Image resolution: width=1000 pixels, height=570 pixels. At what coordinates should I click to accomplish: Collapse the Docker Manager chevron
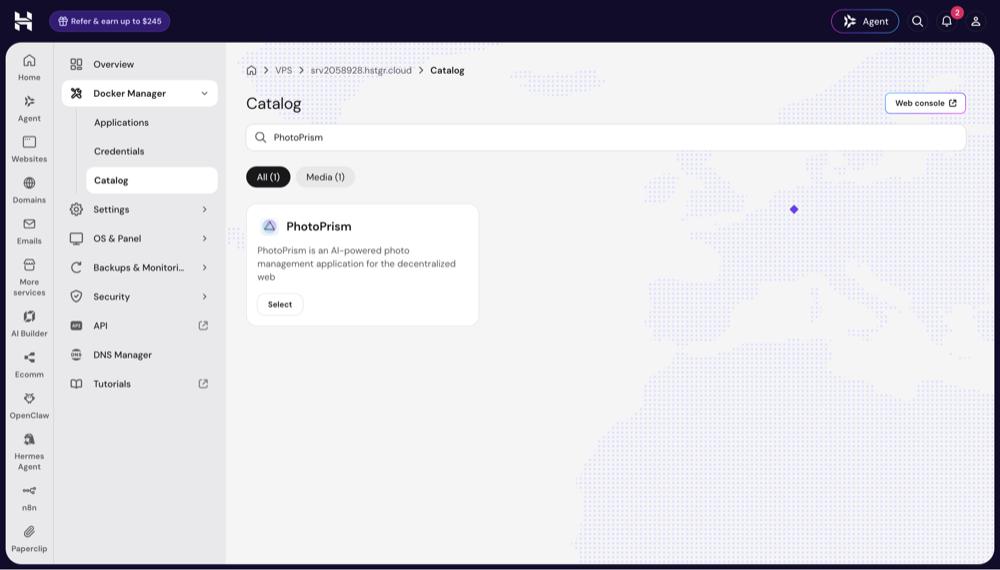click(x=204, y=94)
